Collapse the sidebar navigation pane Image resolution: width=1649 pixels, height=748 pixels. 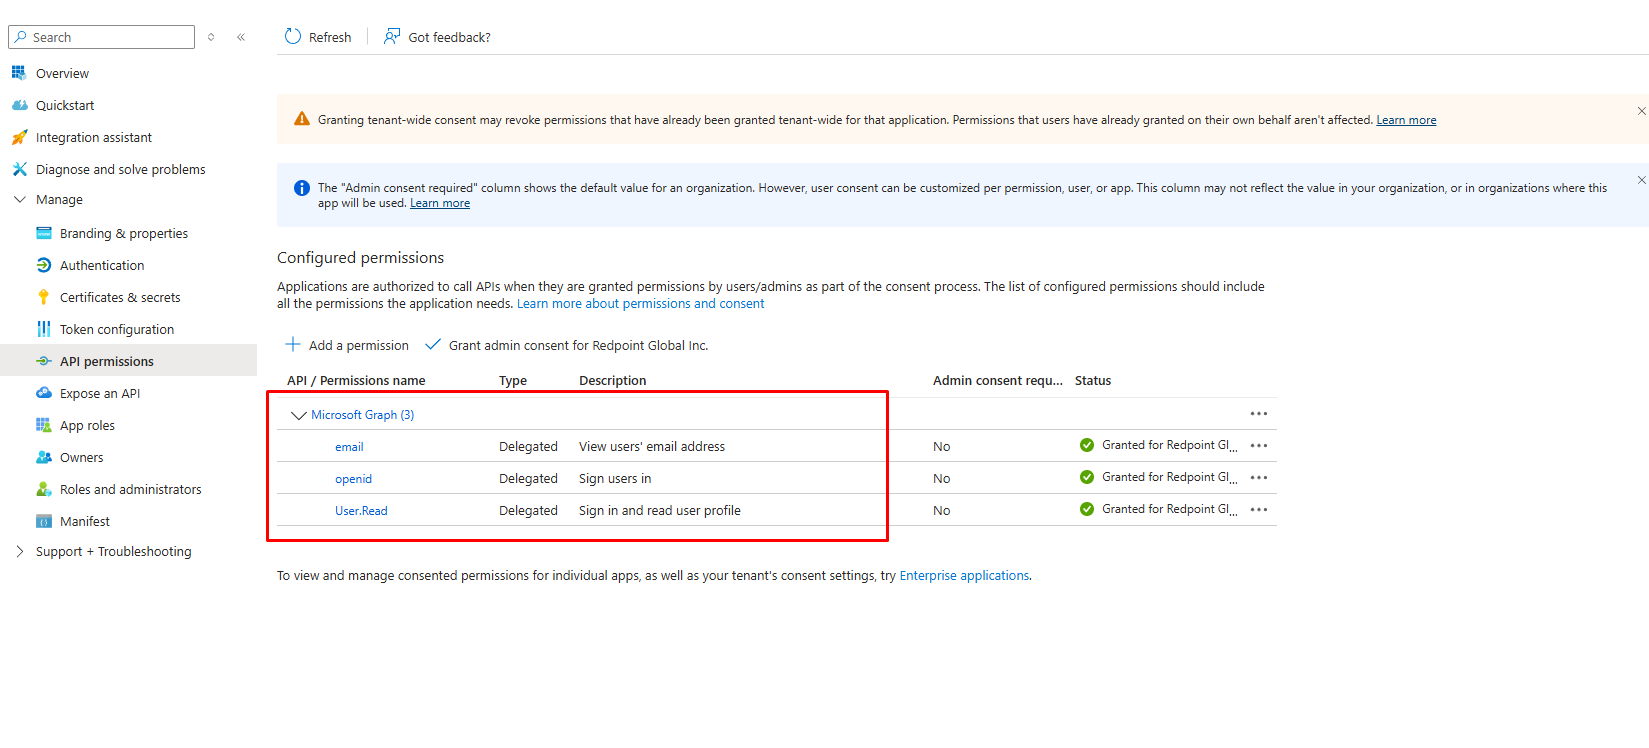pos(241,37)
